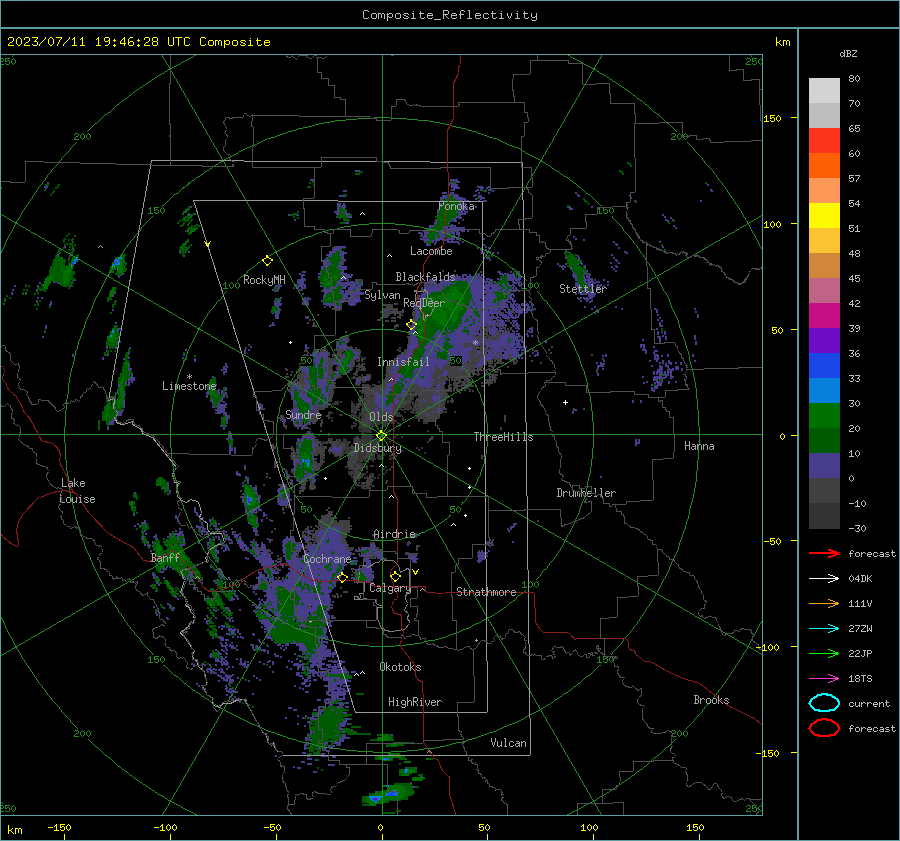Click the Innisfail town label
The height and width of the screenshot is (841, 900).
pos(403,362)
